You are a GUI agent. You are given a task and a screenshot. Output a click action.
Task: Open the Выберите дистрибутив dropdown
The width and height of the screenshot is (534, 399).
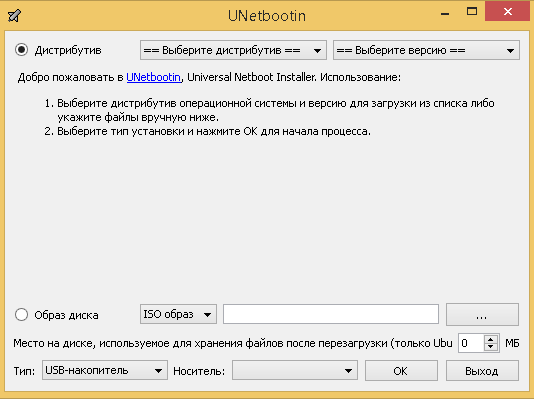(x=233, y=50)
